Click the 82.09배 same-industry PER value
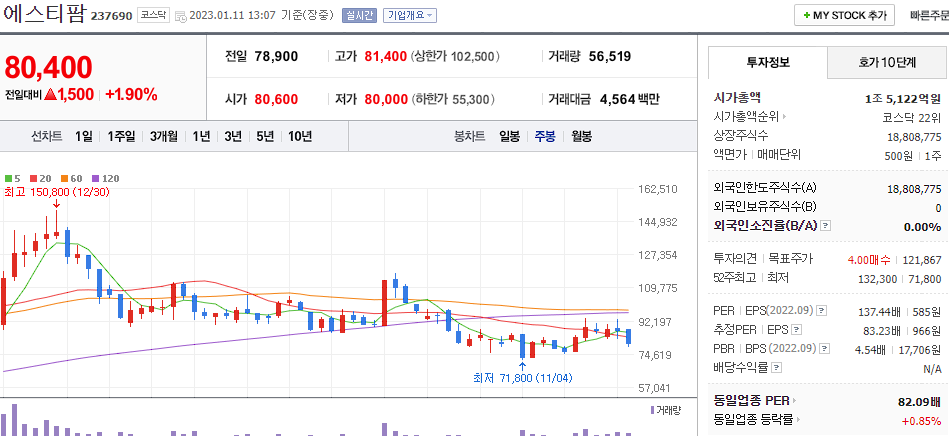 coord(920,401)
